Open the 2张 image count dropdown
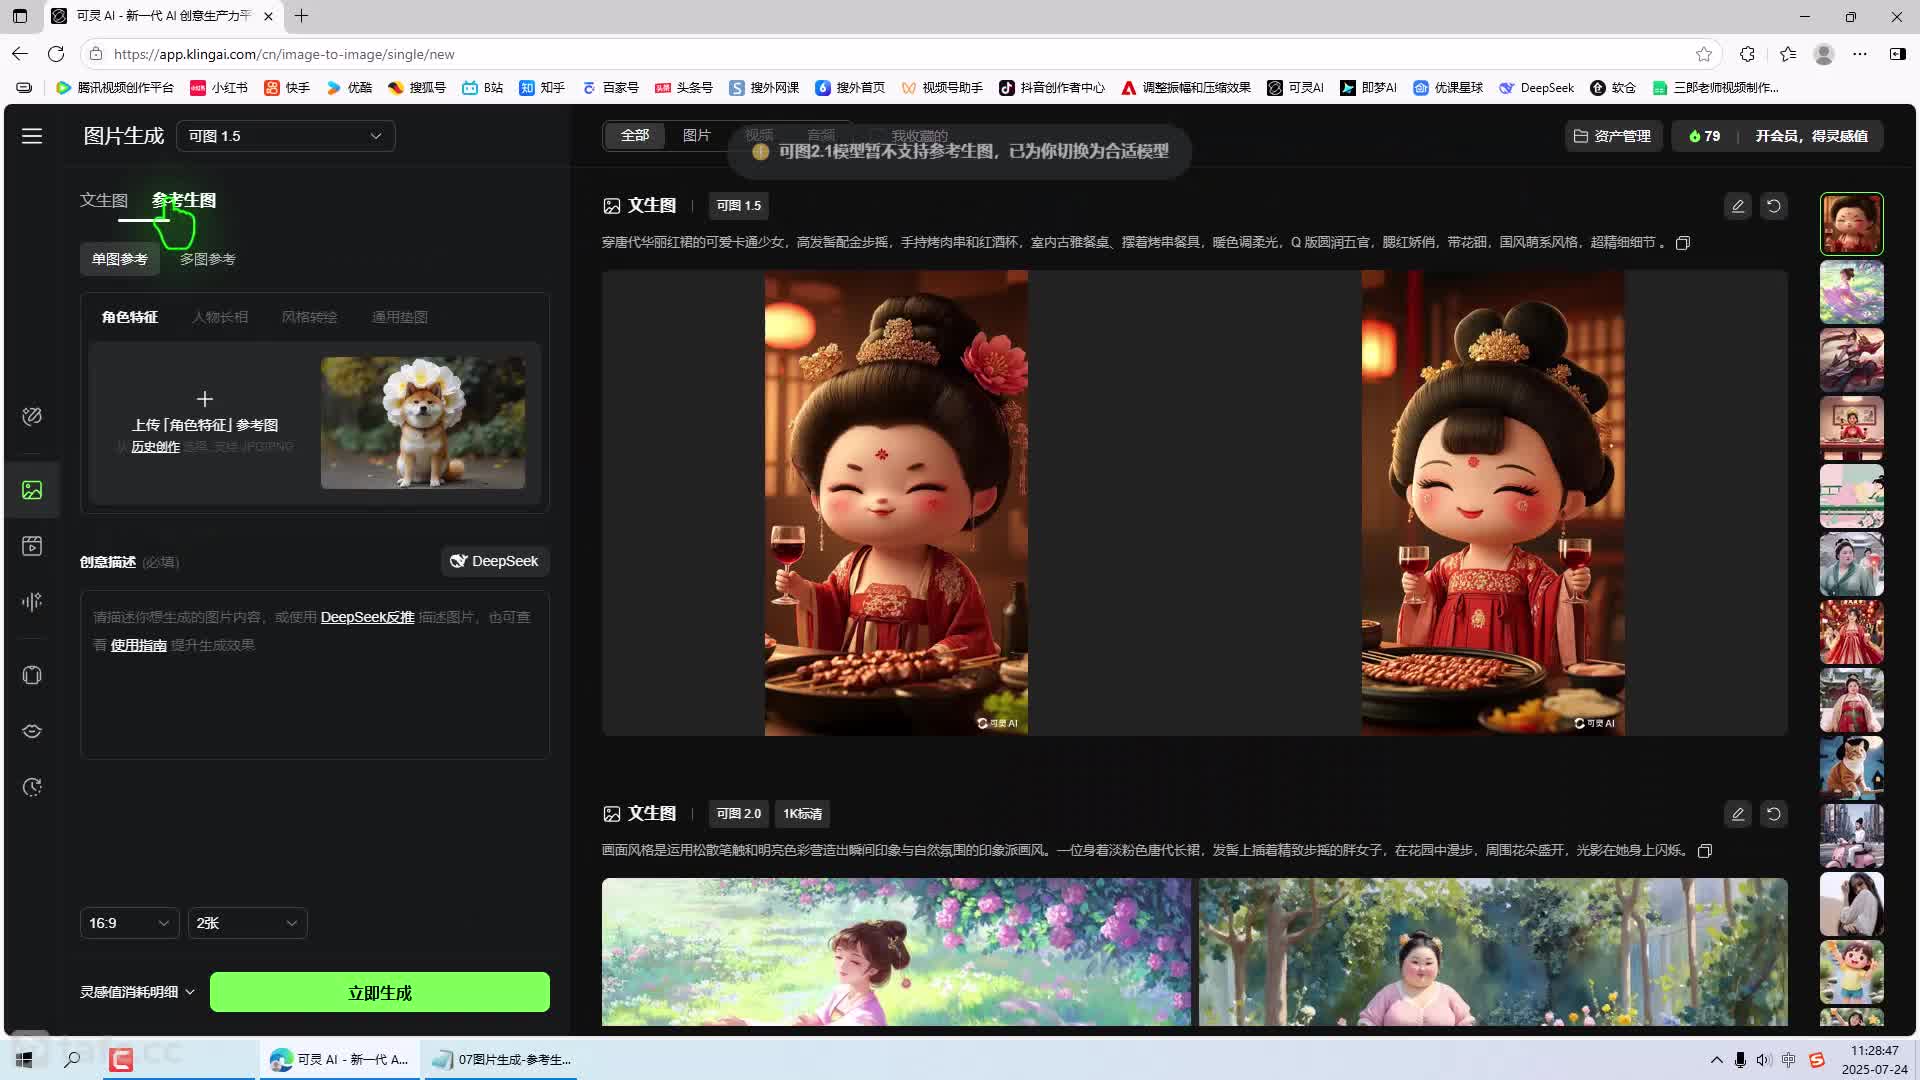 pos(247,923)
